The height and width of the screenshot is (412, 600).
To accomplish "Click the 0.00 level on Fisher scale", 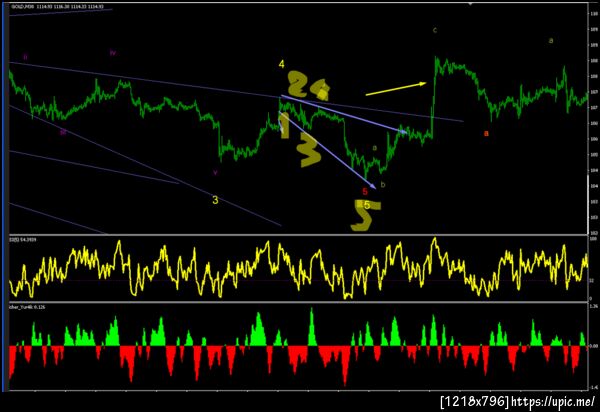I will click(593, 346).
